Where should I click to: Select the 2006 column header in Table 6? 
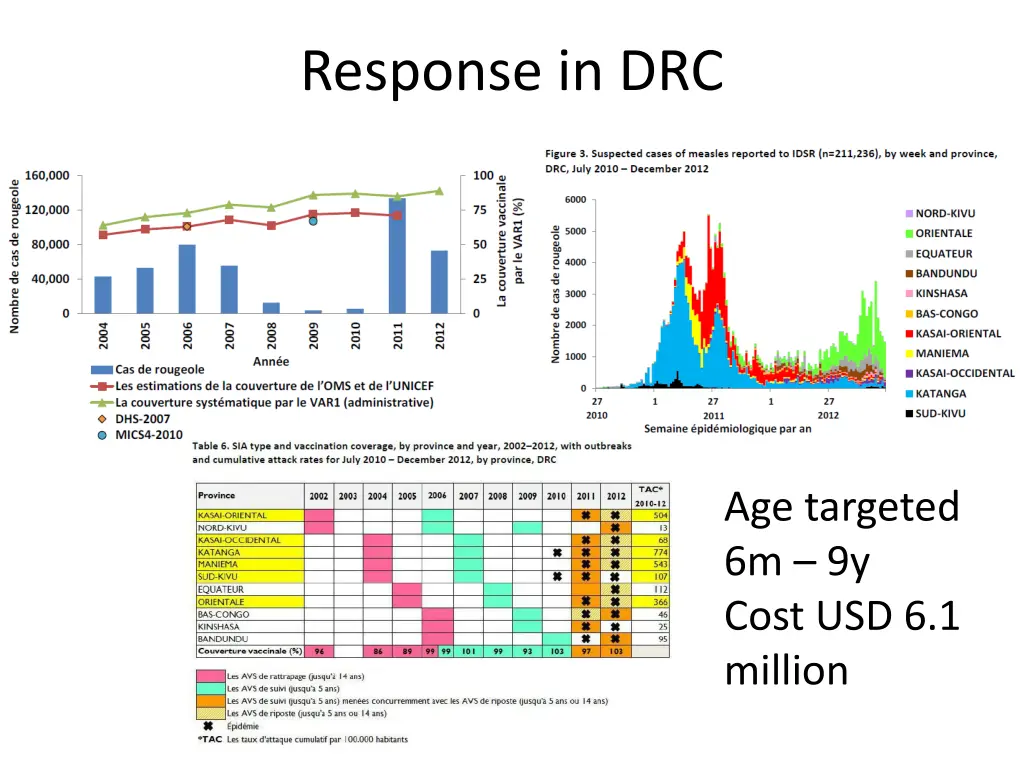(437, 496)
